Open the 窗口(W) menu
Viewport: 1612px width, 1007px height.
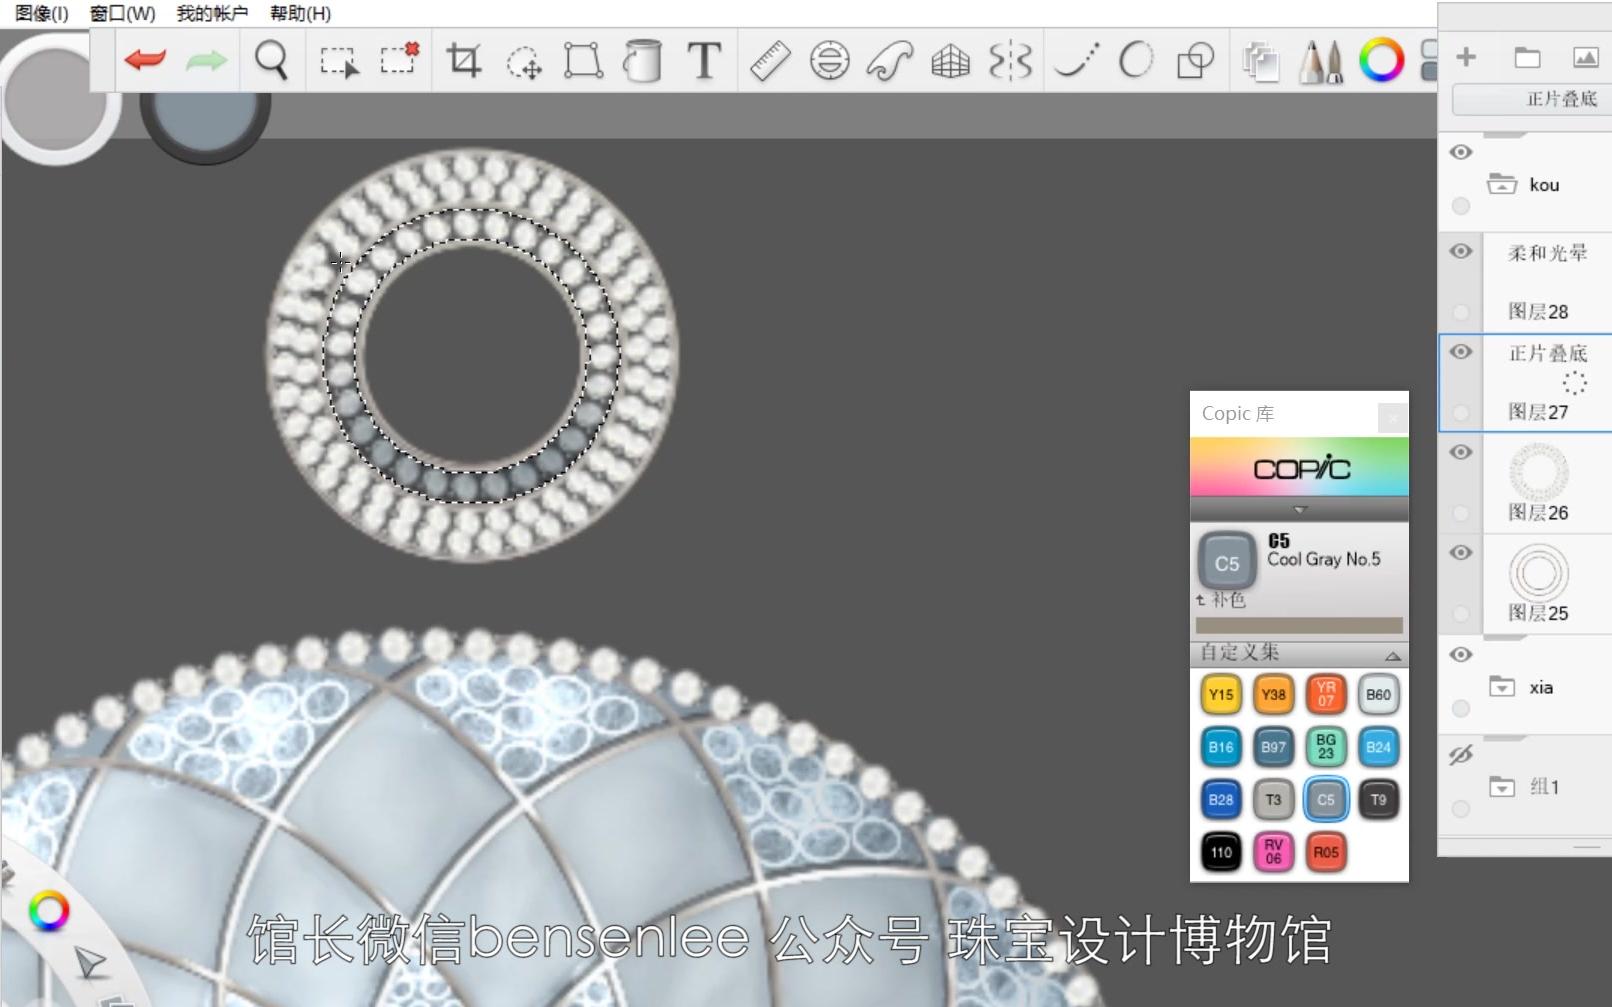pos(123,13)
